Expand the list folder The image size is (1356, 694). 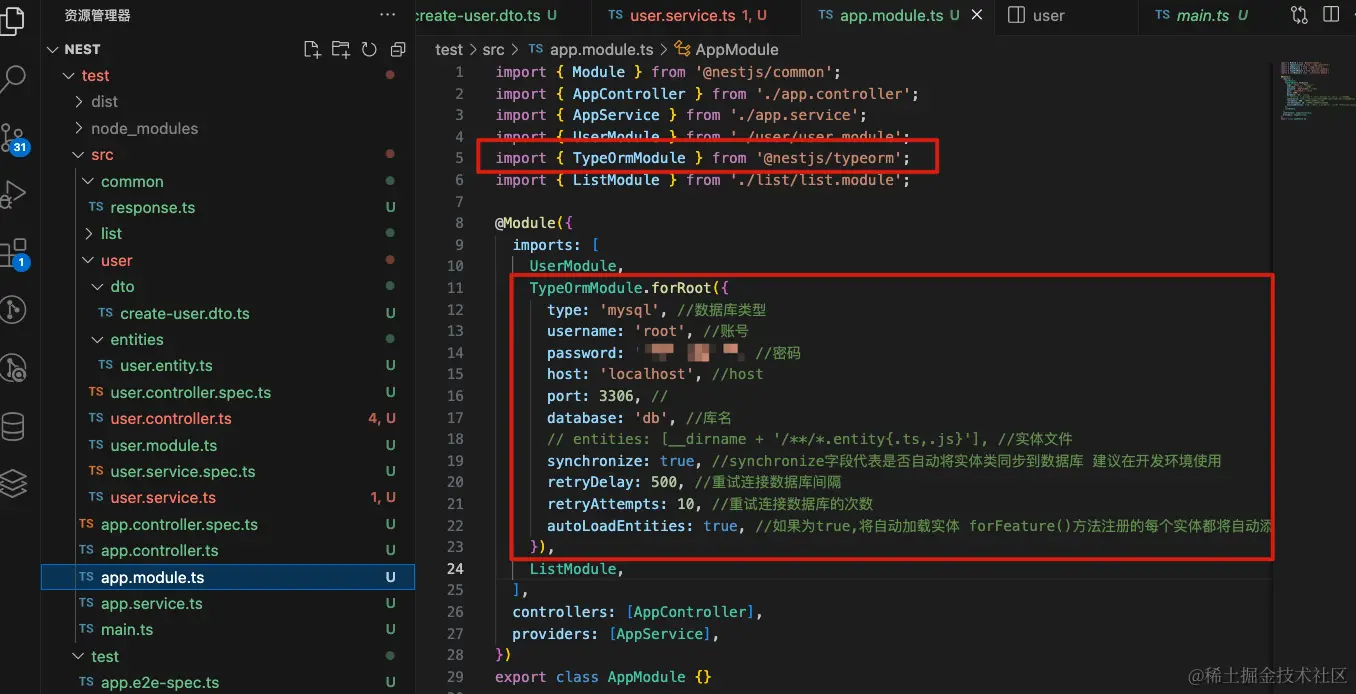point(89,234)
